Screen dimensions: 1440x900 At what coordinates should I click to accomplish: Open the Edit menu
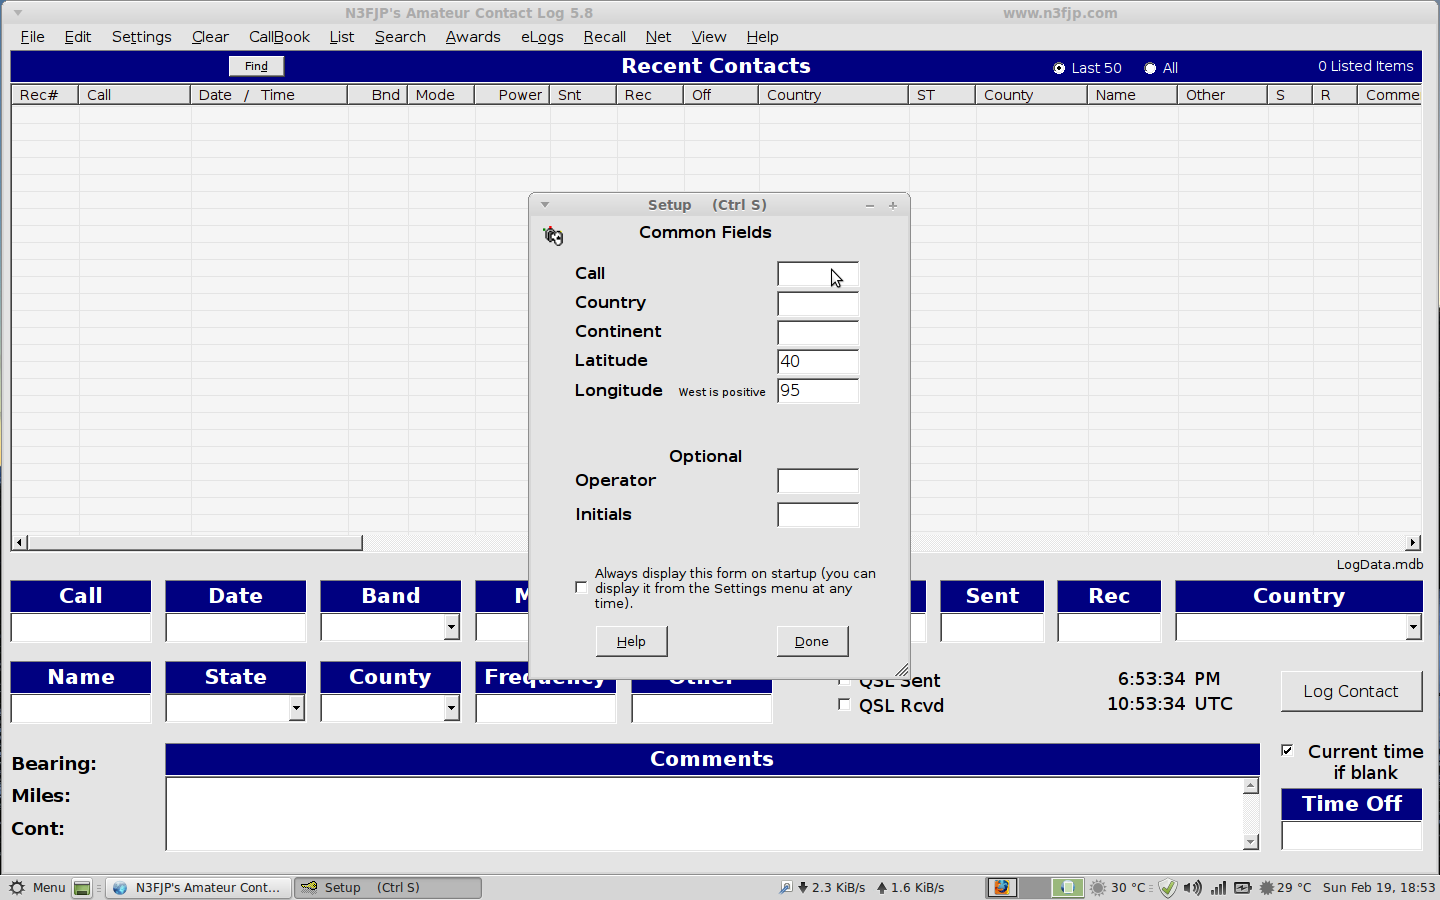point(78,37)
